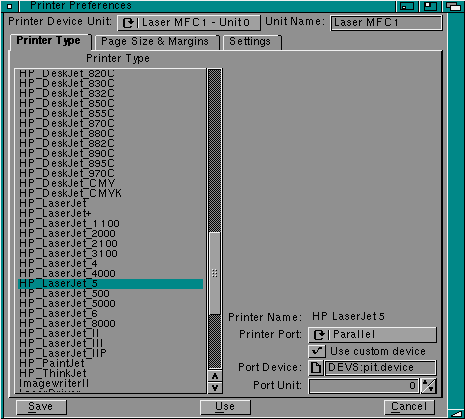
Task: Select HP_DeskJet_882C in the list
Action: pyautogui.click(x=110, y=143)
